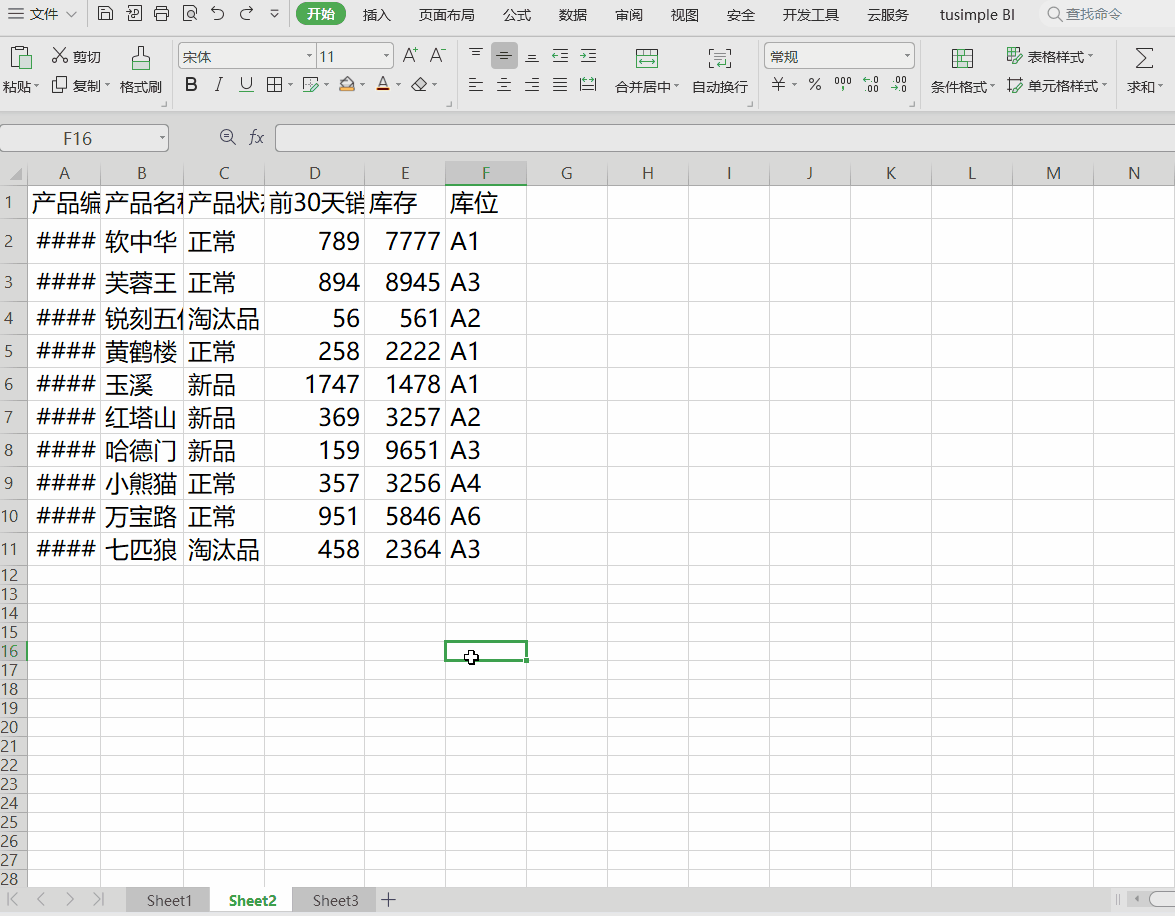Expand the merge and center dropdown arrow
This screenshot has width=1175, height=916.
(x=676, y=87)
